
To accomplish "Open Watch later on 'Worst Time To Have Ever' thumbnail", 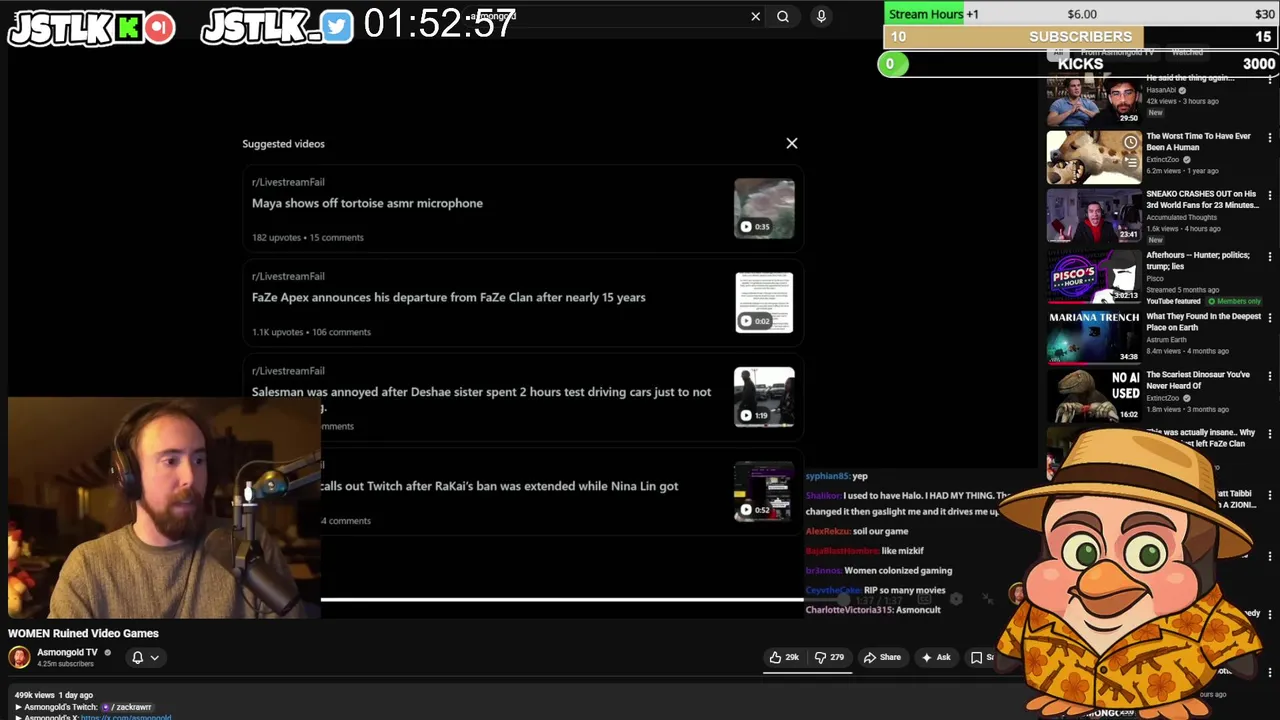I will click(x=1130, y=142).
